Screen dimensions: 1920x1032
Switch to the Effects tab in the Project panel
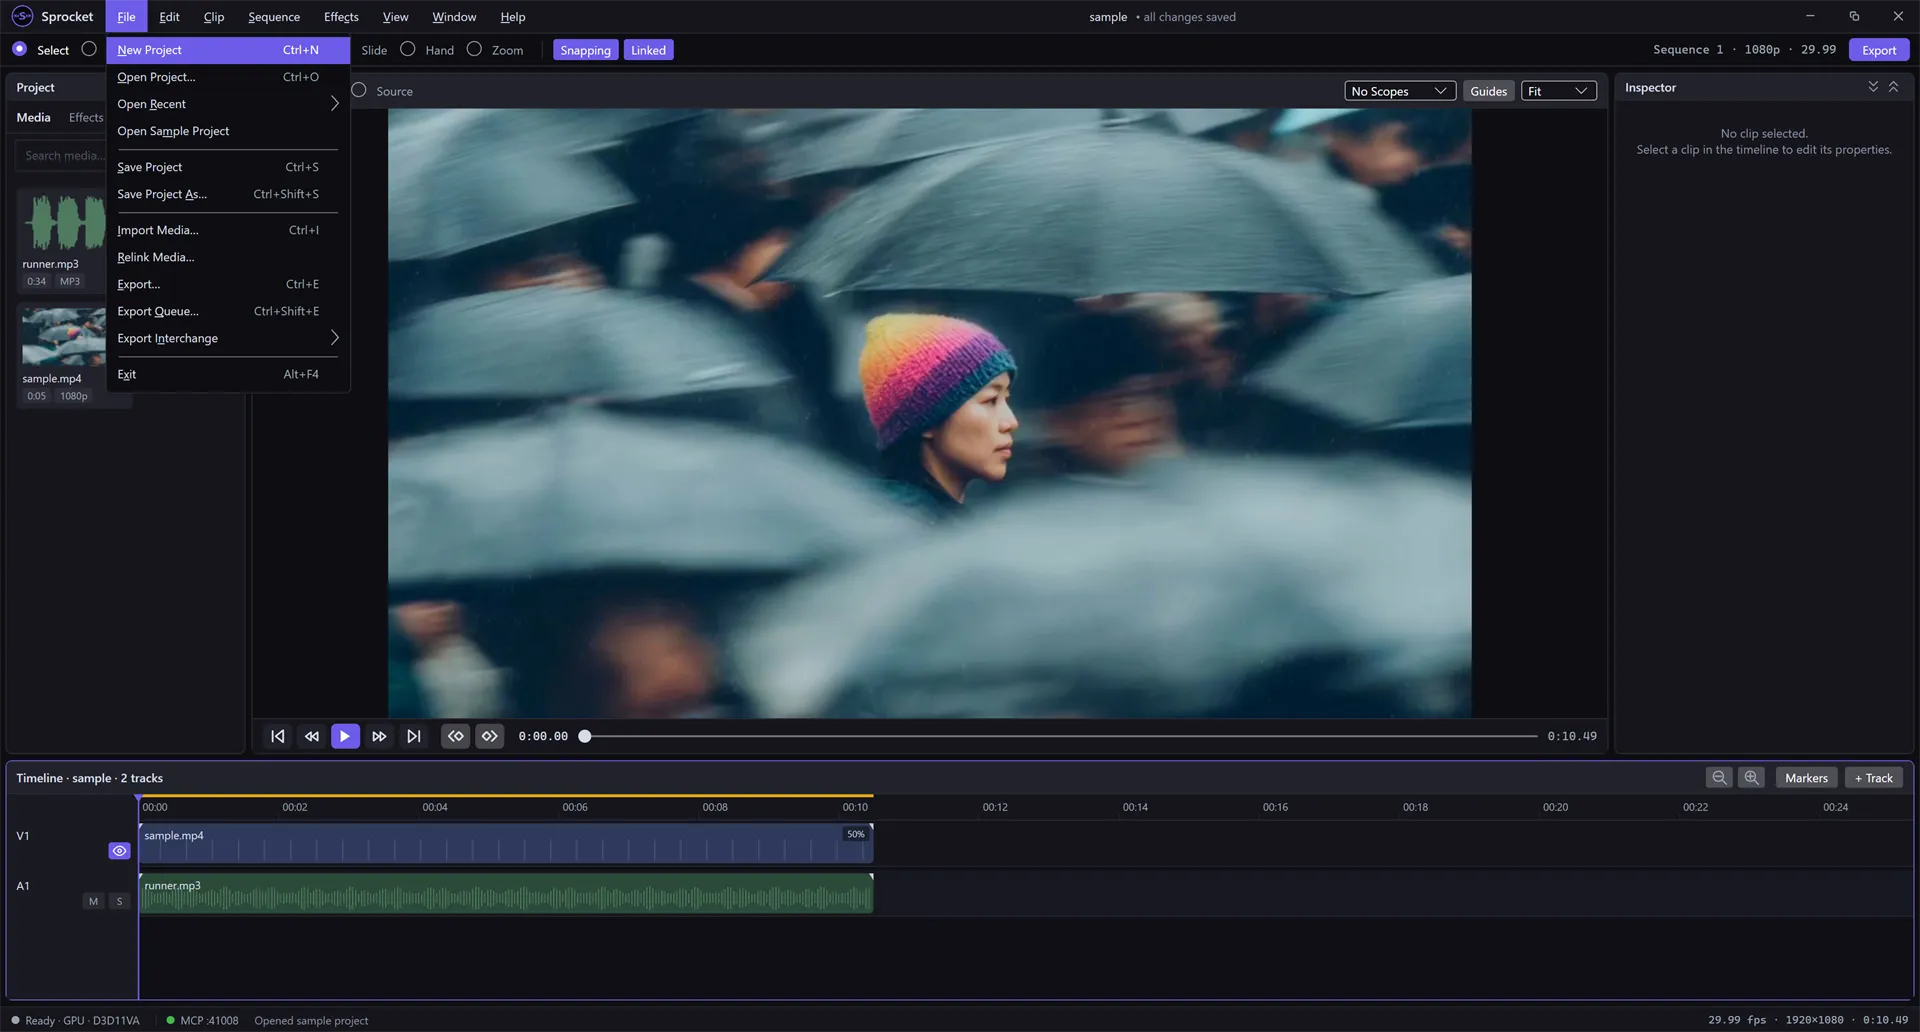pyautogui.click(x=86, y=117)
